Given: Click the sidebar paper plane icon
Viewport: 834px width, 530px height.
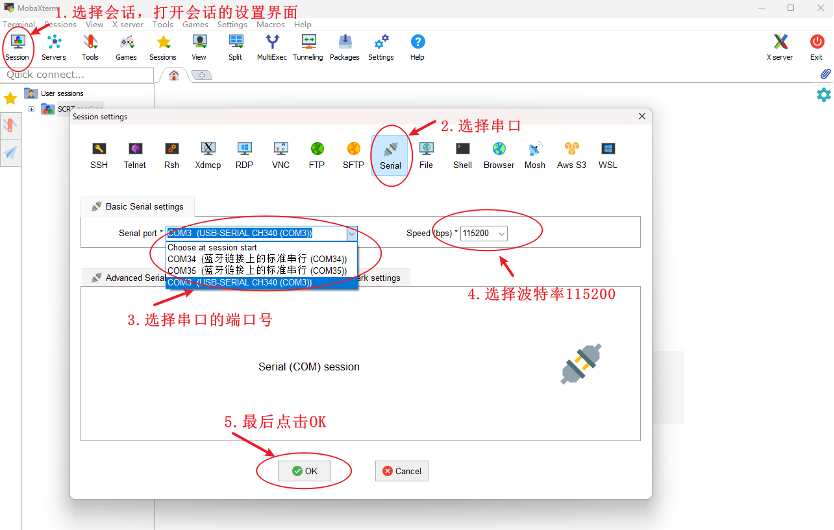Looking at the screenshot, I should [10, 153].
